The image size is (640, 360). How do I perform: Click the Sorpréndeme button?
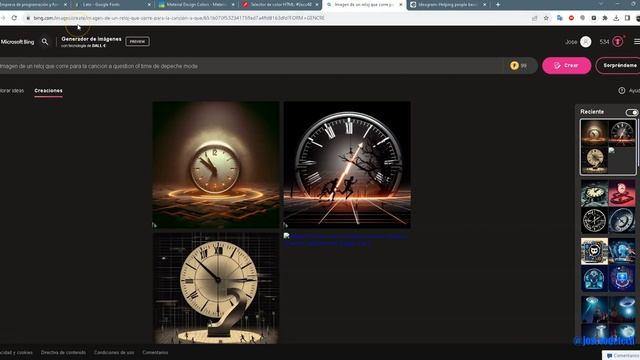click(x=619, y=66)
